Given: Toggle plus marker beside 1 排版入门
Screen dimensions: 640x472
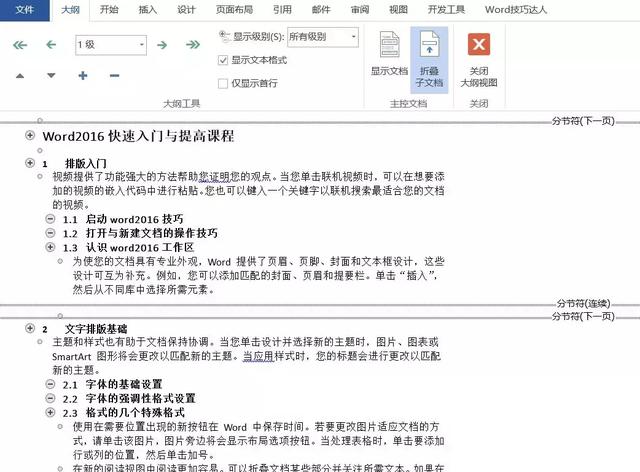Looking at the screenshot, I should click(x=30, y=163).
